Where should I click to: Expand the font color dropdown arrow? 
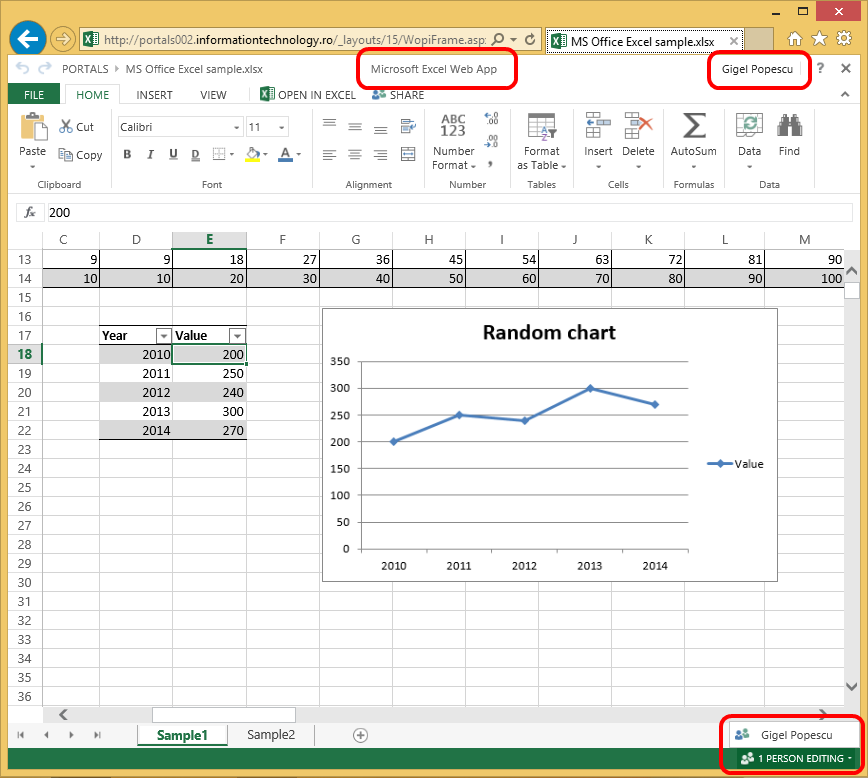pyautogui.click(x=299, y=154)
